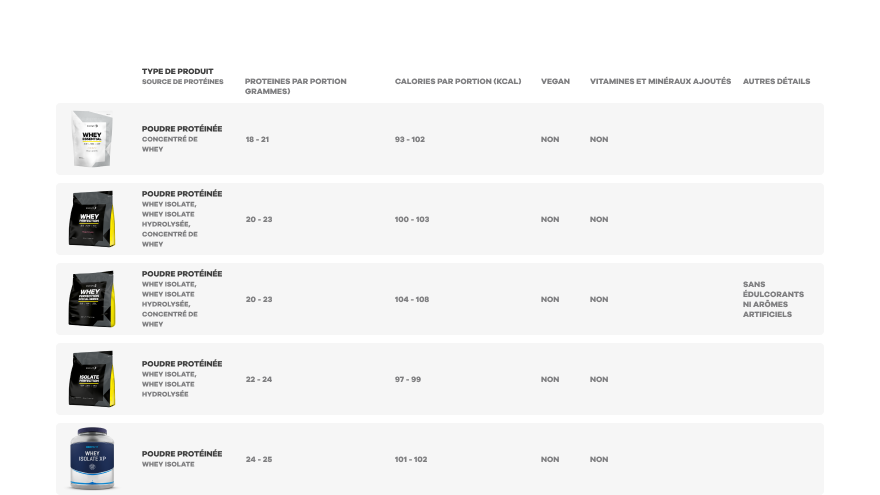Screen dimensions: 880x495
Task: Select the Isolate Perfection bag thumbnail
Action: point(92,379)
